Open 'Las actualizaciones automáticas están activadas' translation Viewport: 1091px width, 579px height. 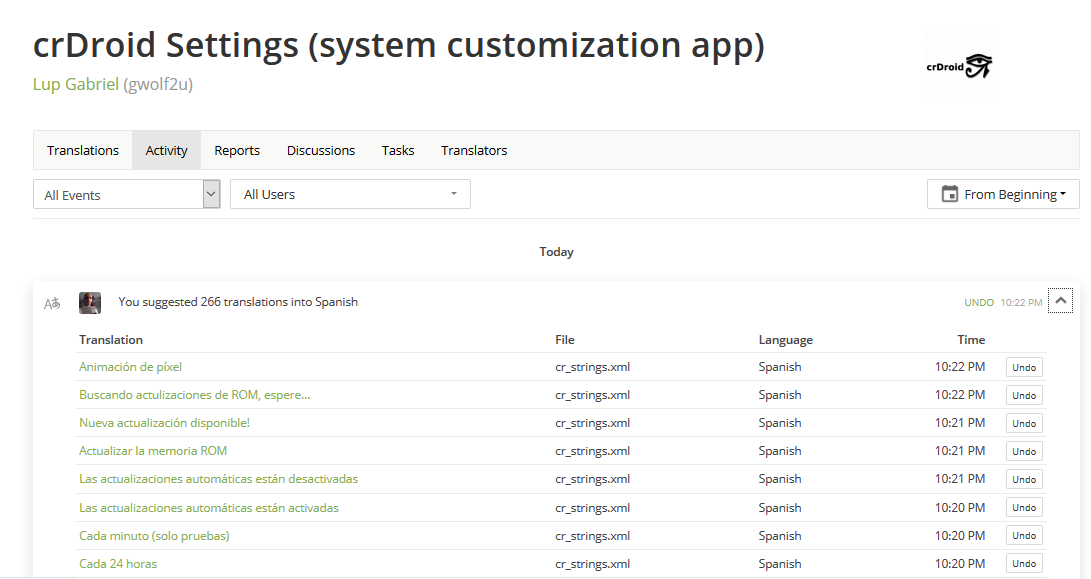pyautogui.click(x=209, y=507)
